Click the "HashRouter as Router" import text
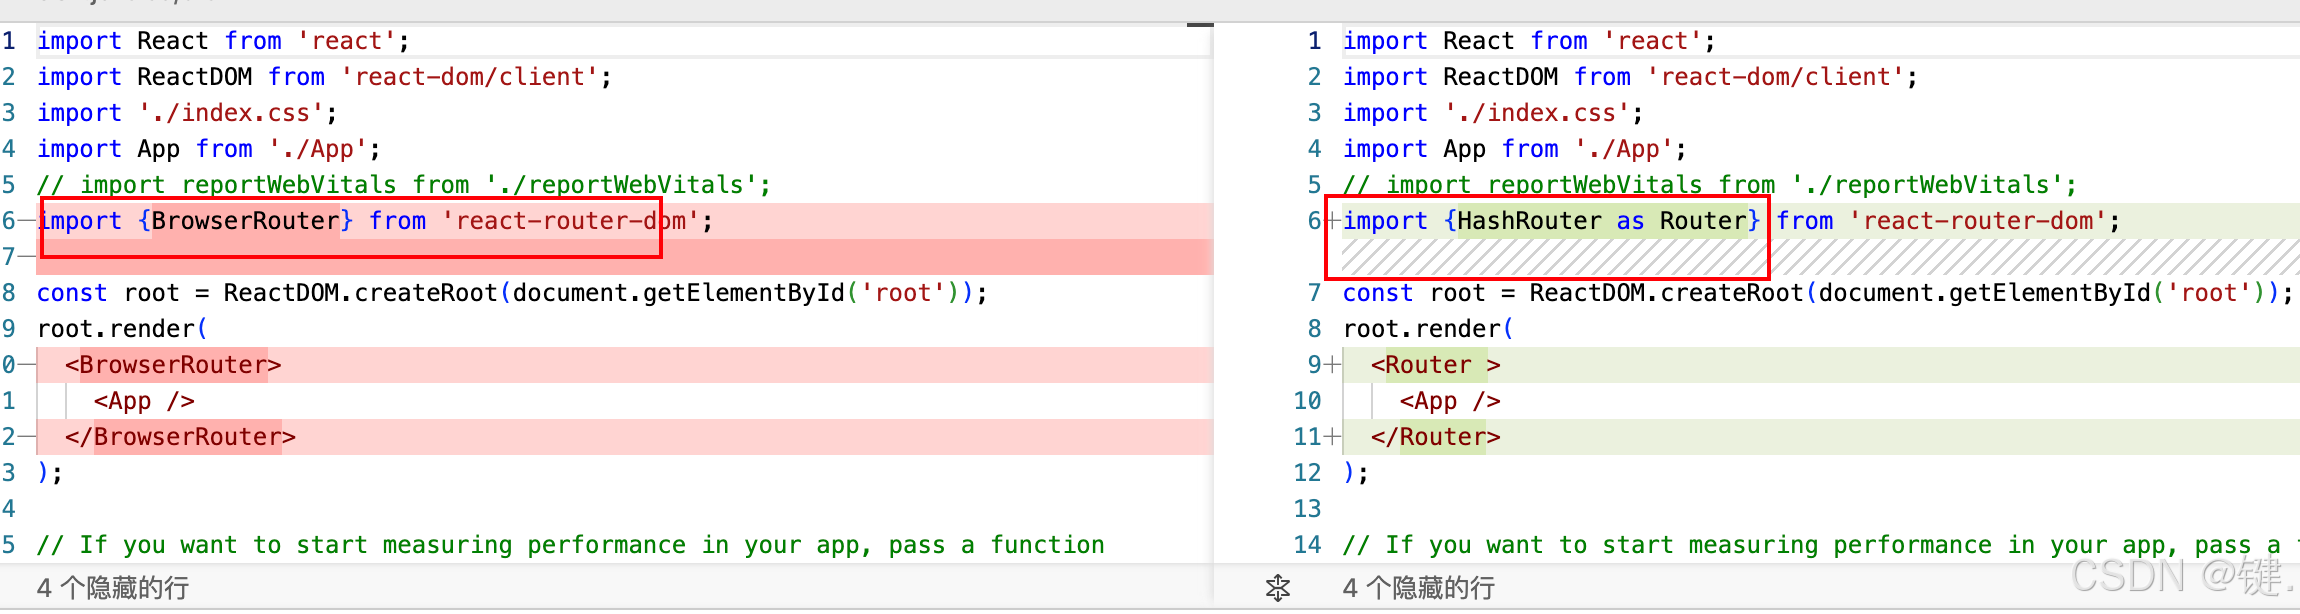 coord(1602,221)
